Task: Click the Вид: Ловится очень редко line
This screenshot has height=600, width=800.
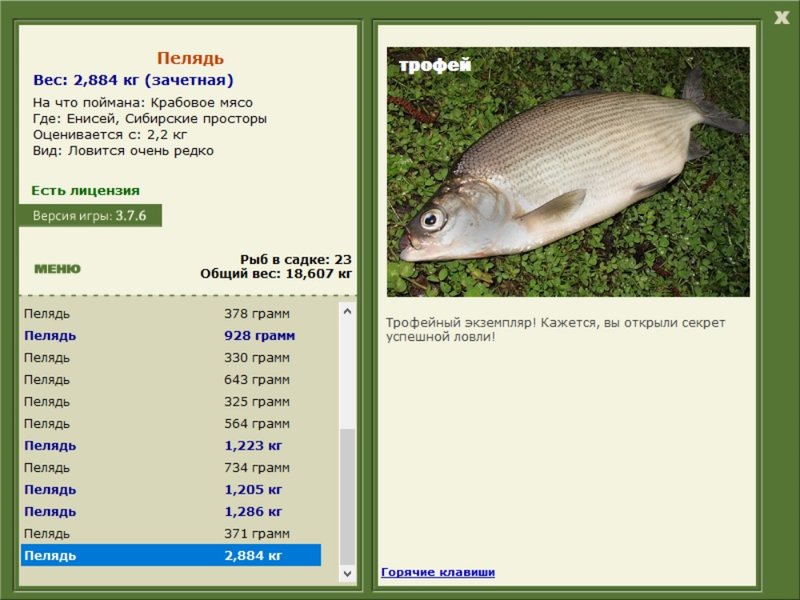Action: [123, 151]
